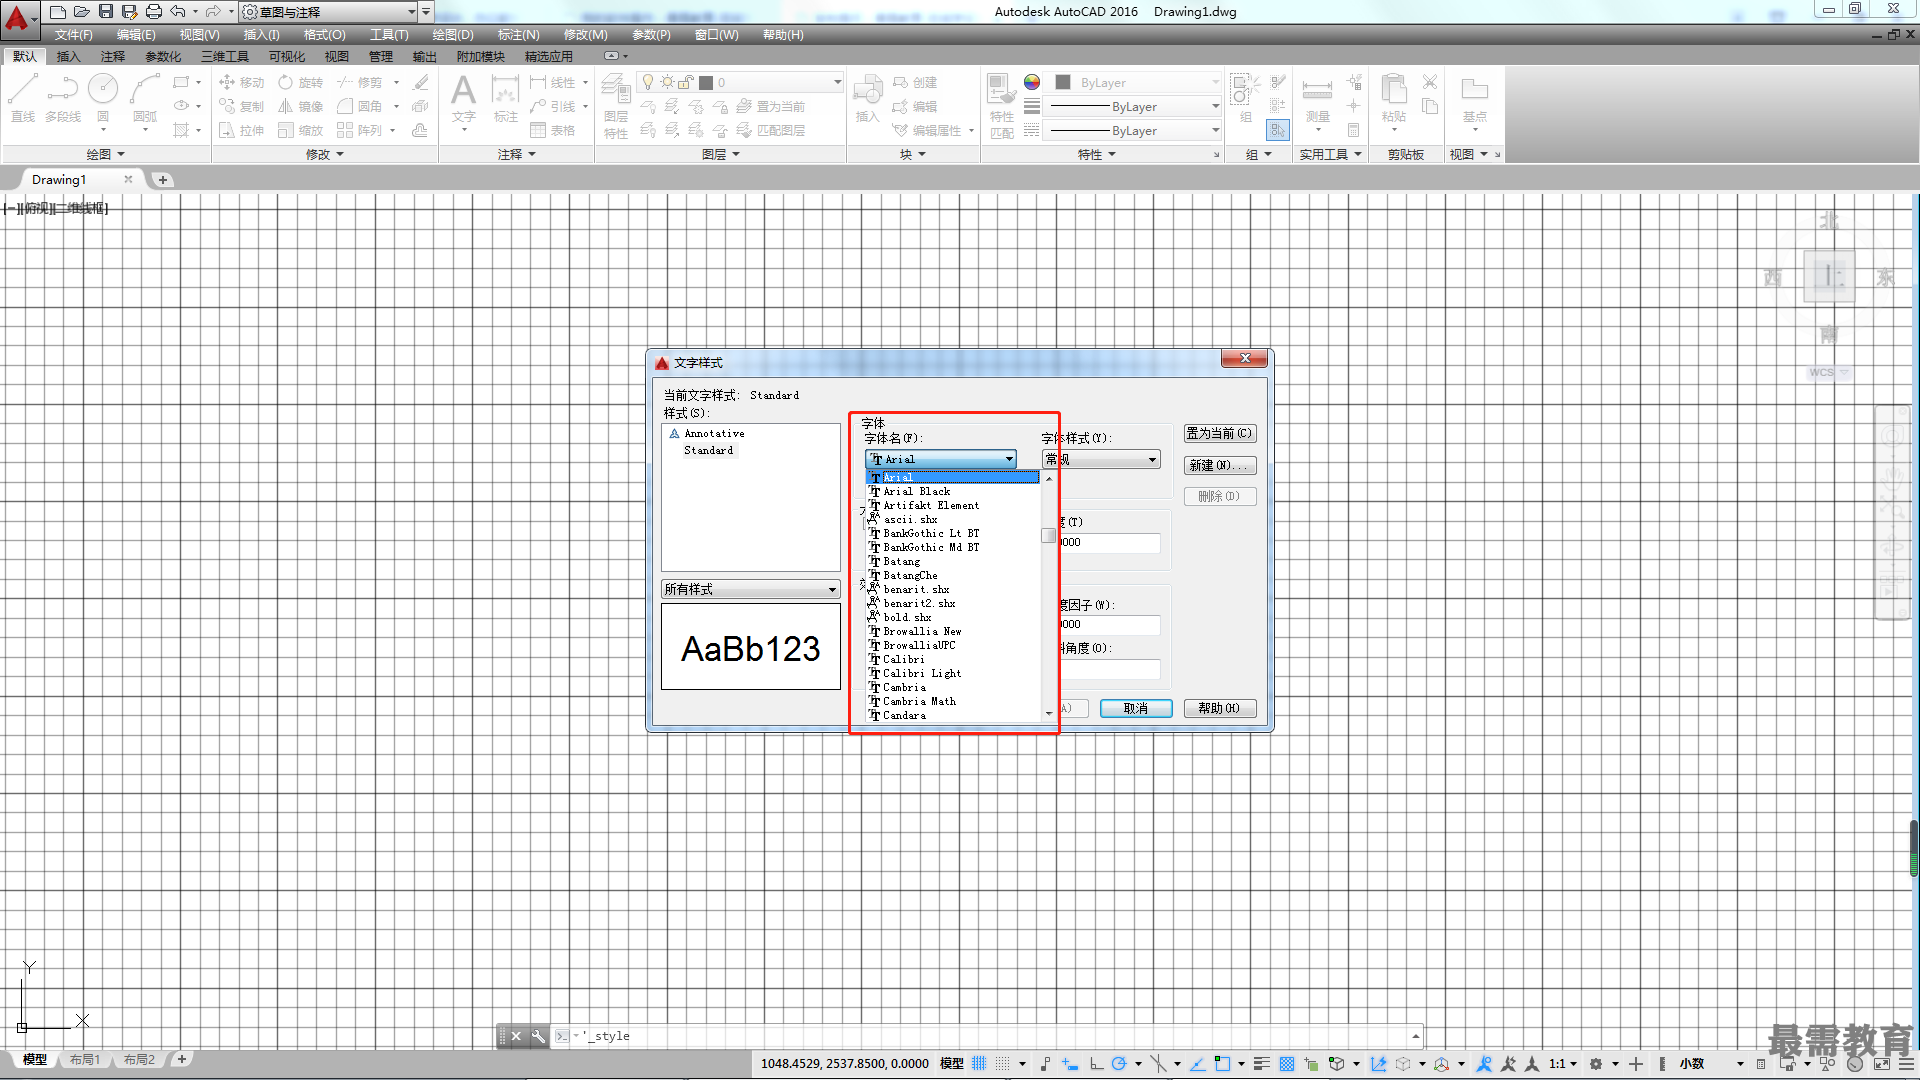Click the font list scrollbar down arrow

click(x=1049, y=713)
